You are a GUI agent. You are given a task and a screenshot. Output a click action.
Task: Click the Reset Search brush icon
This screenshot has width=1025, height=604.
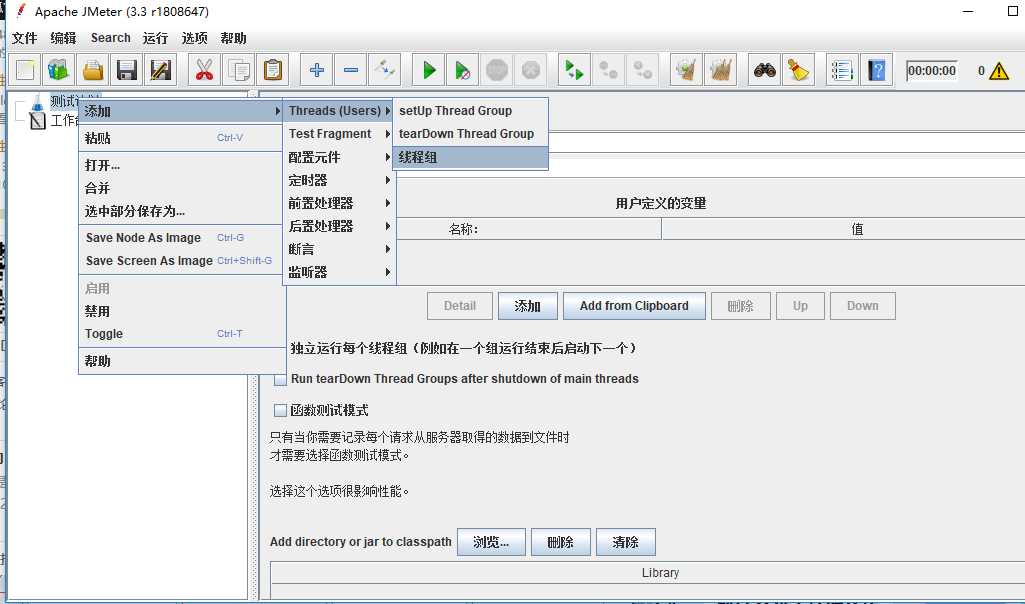tap(799, 70)
